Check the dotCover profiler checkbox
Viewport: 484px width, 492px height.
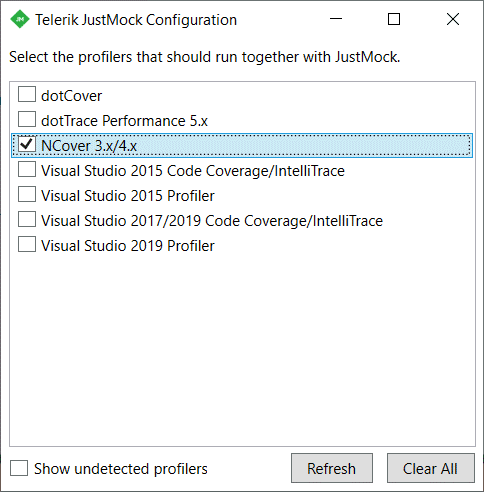27,94
